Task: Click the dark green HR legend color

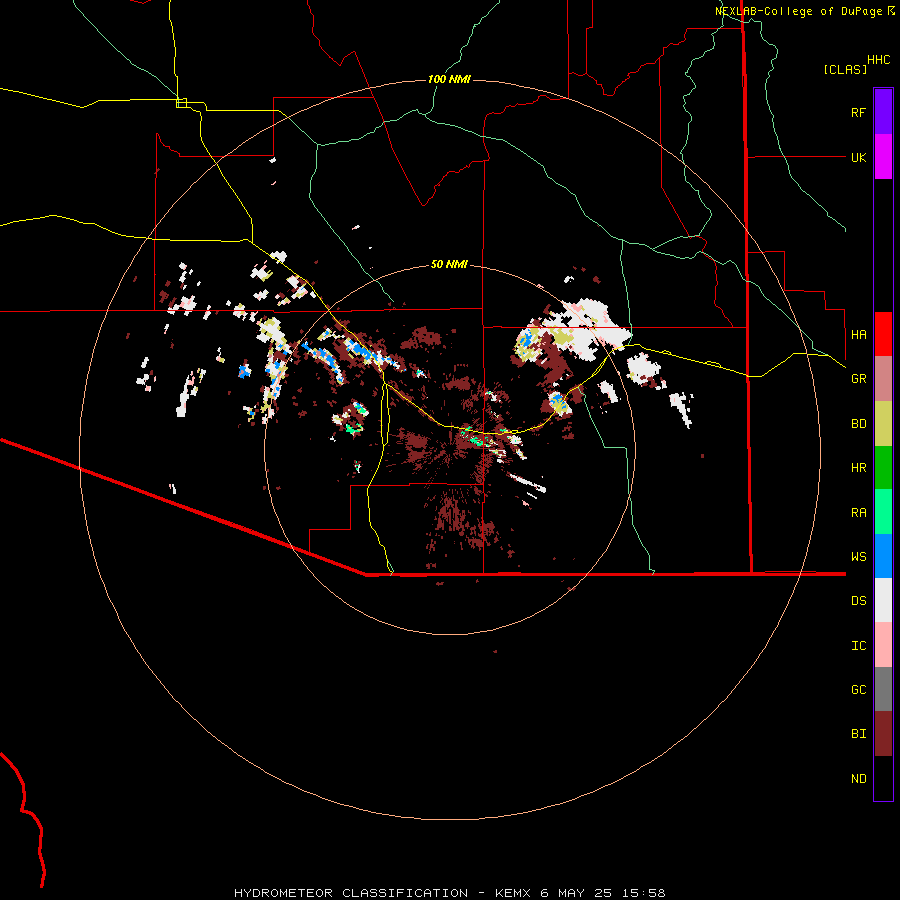Action: pos(883,468)
